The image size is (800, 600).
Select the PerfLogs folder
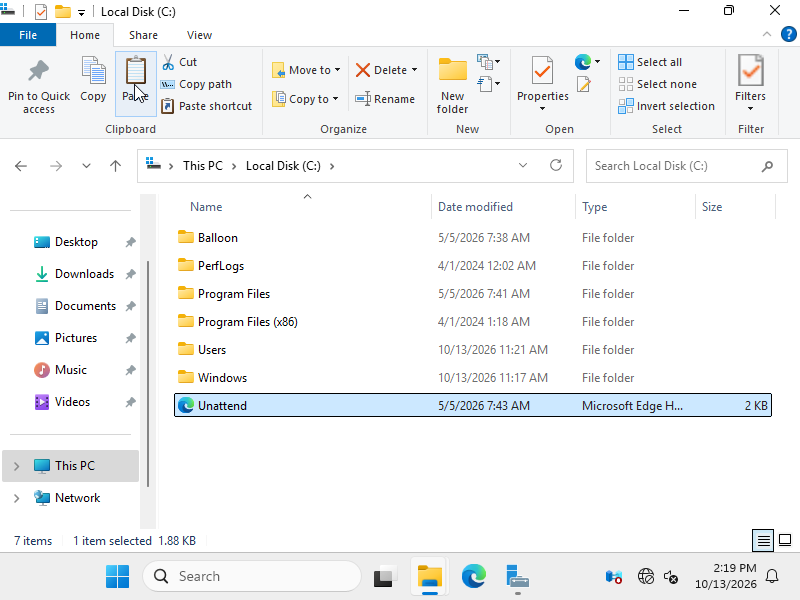472,266
